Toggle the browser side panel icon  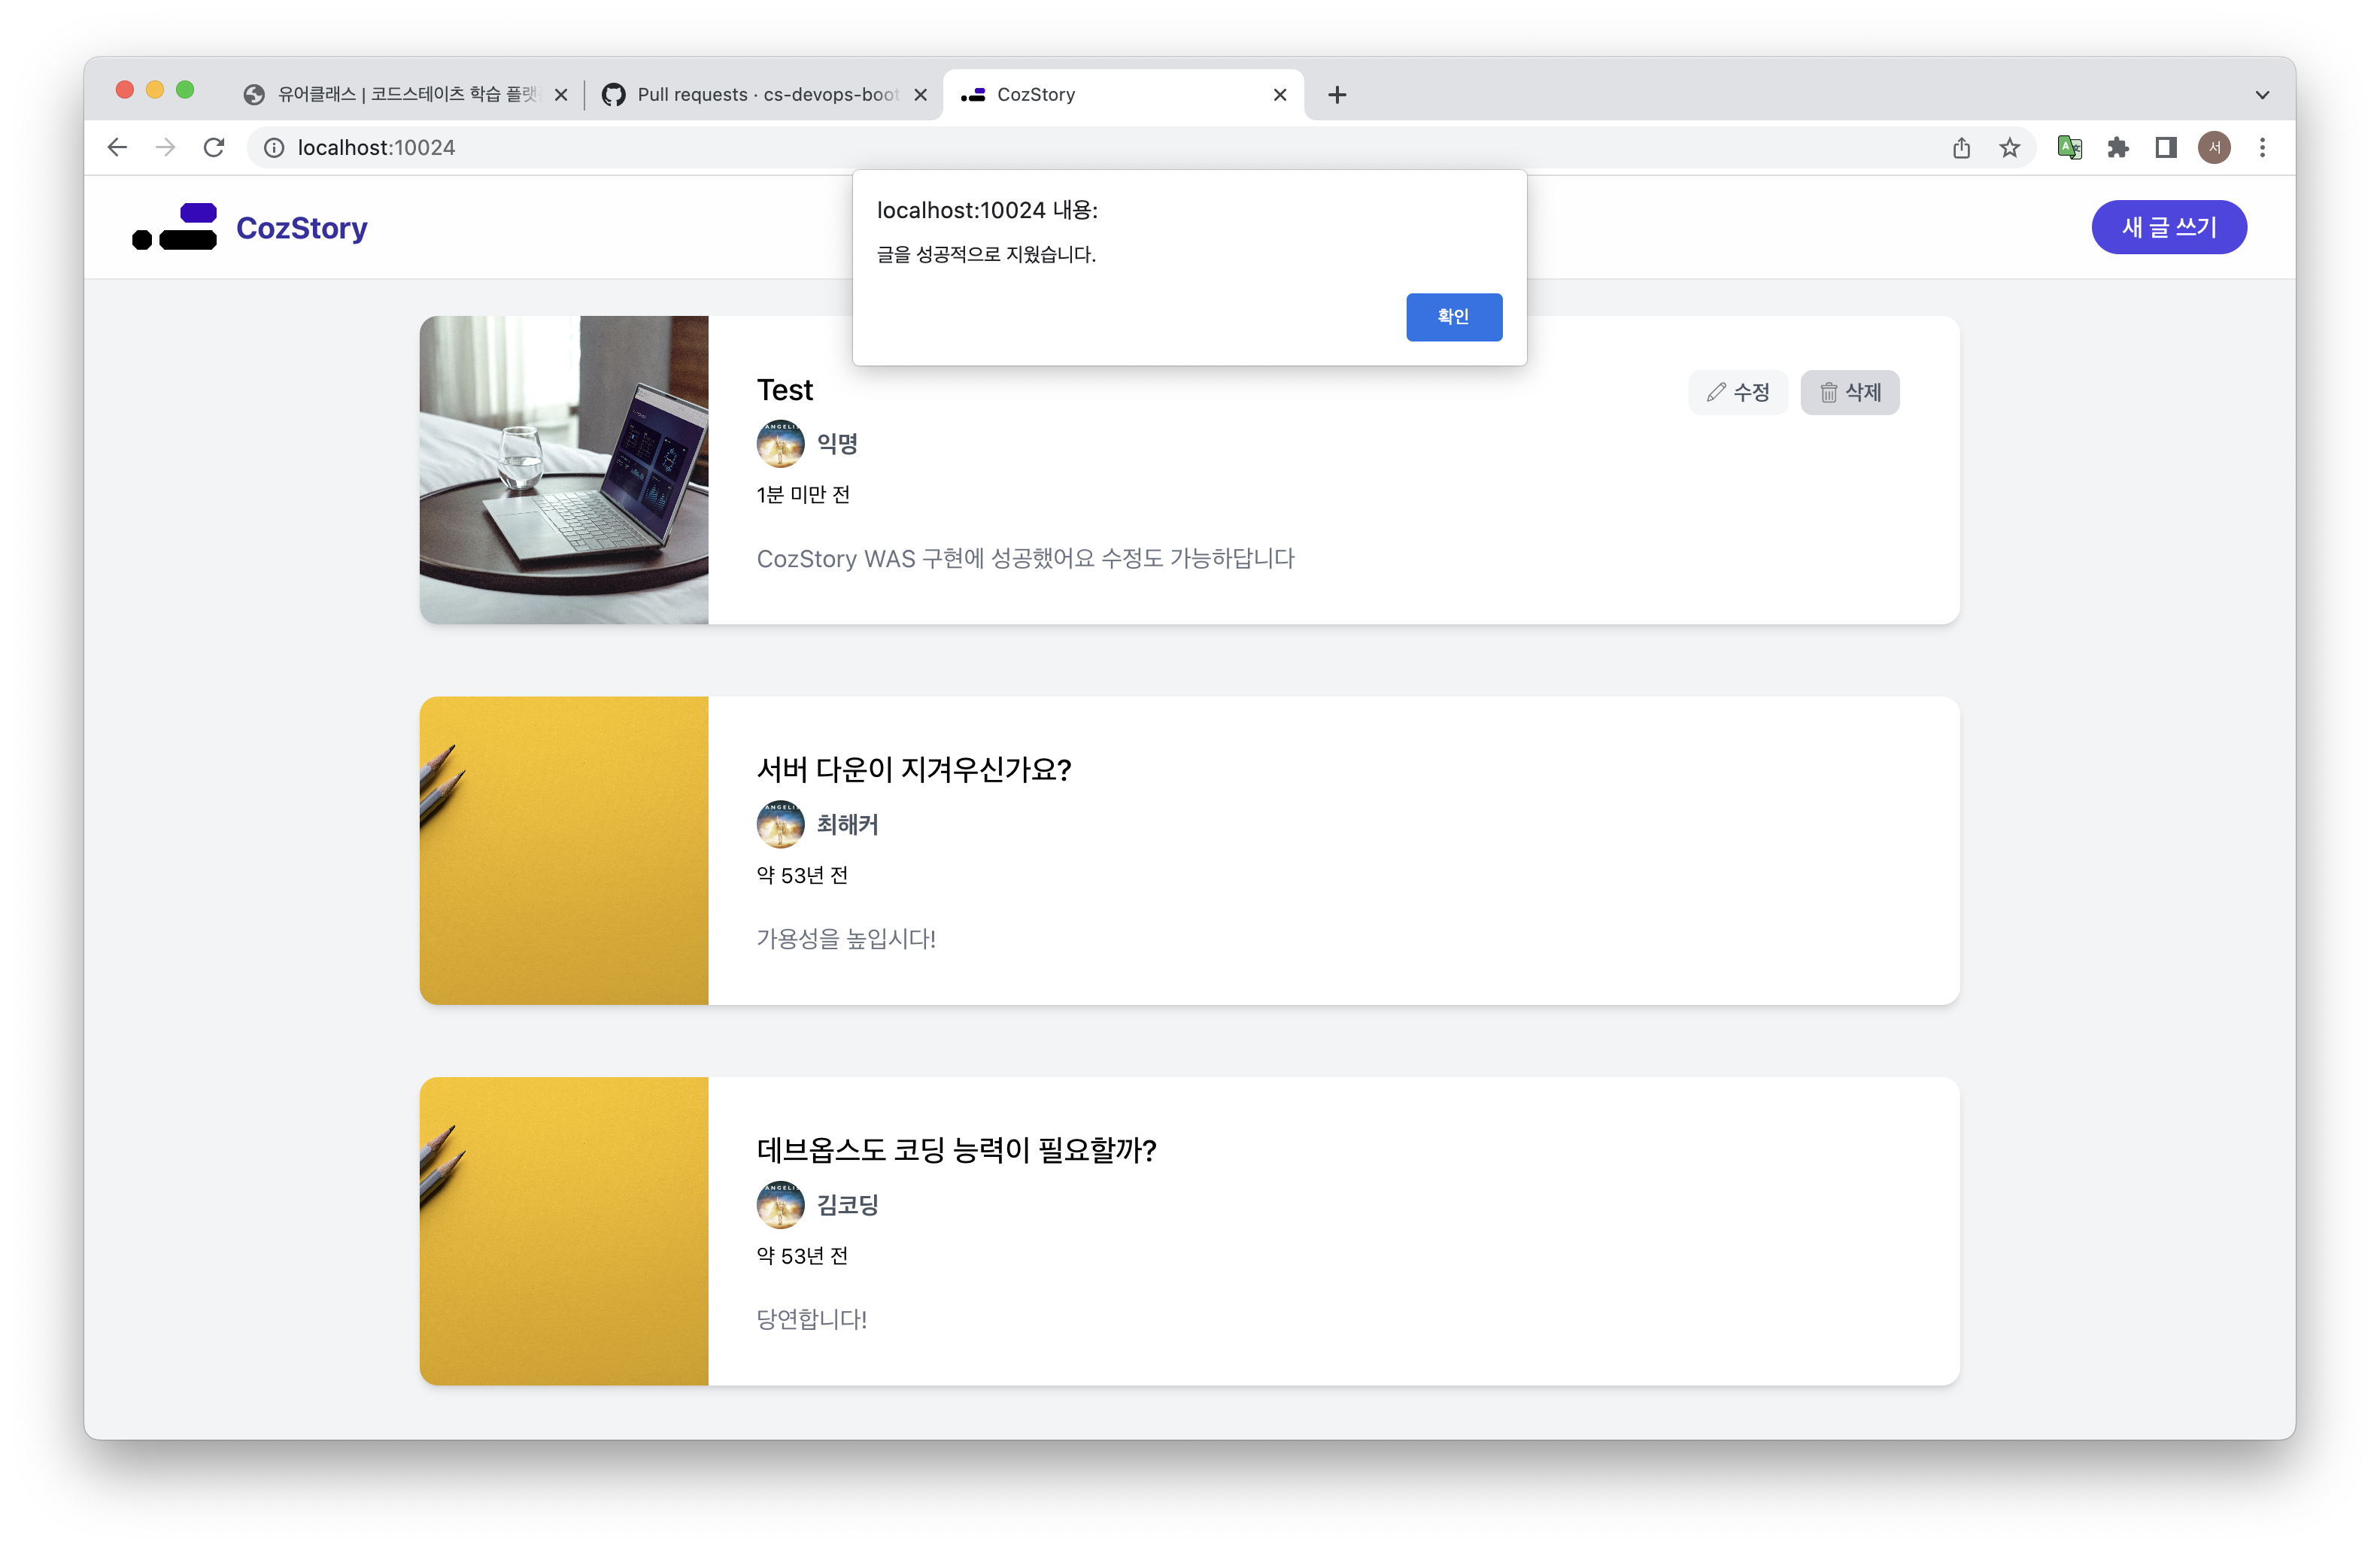pyautogui.click(x=2165, y=148)
